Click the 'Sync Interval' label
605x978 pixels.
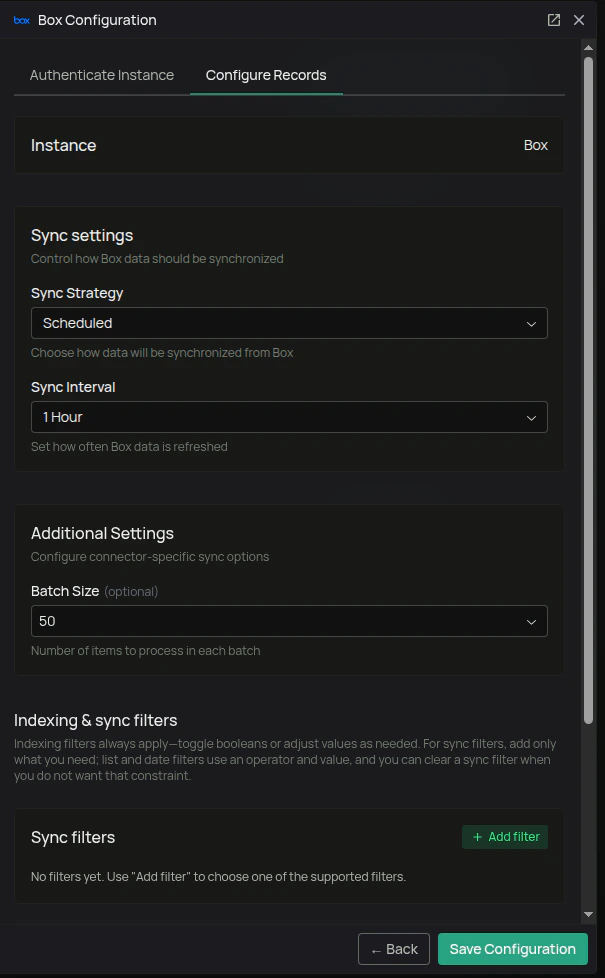(x=73, y=387)
